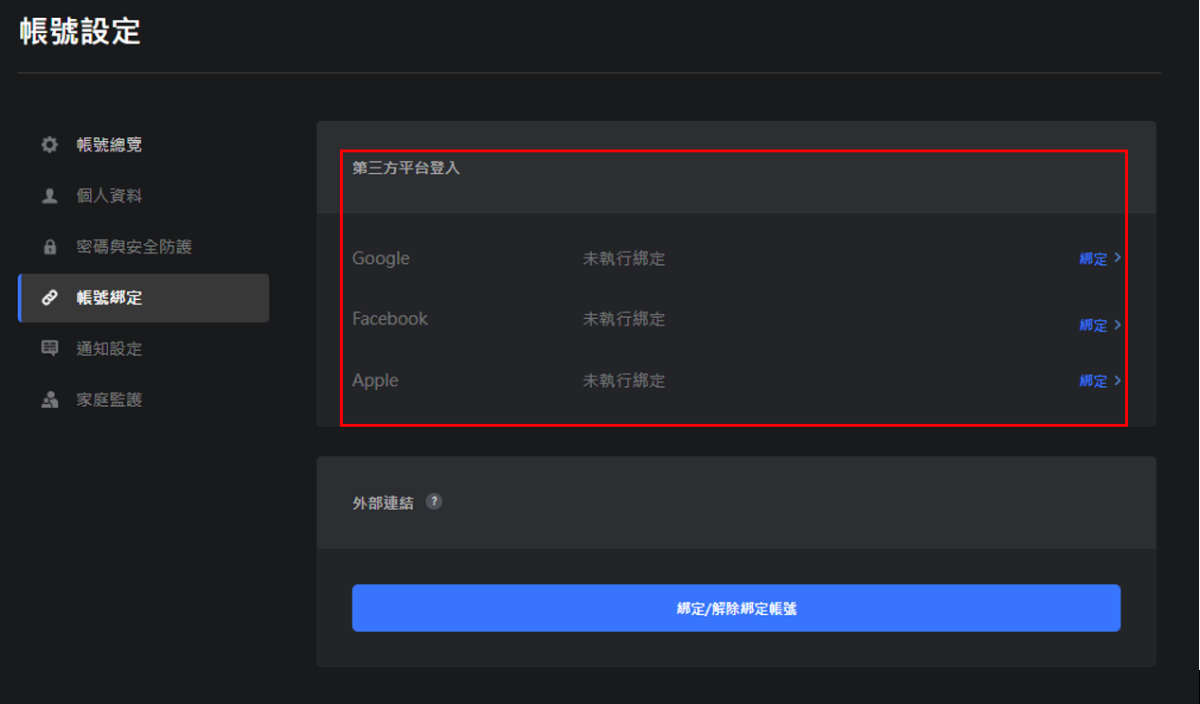The image size is (1200, 704).
Task: Click the person icon beside 個人資料
Action: point(48,195)
